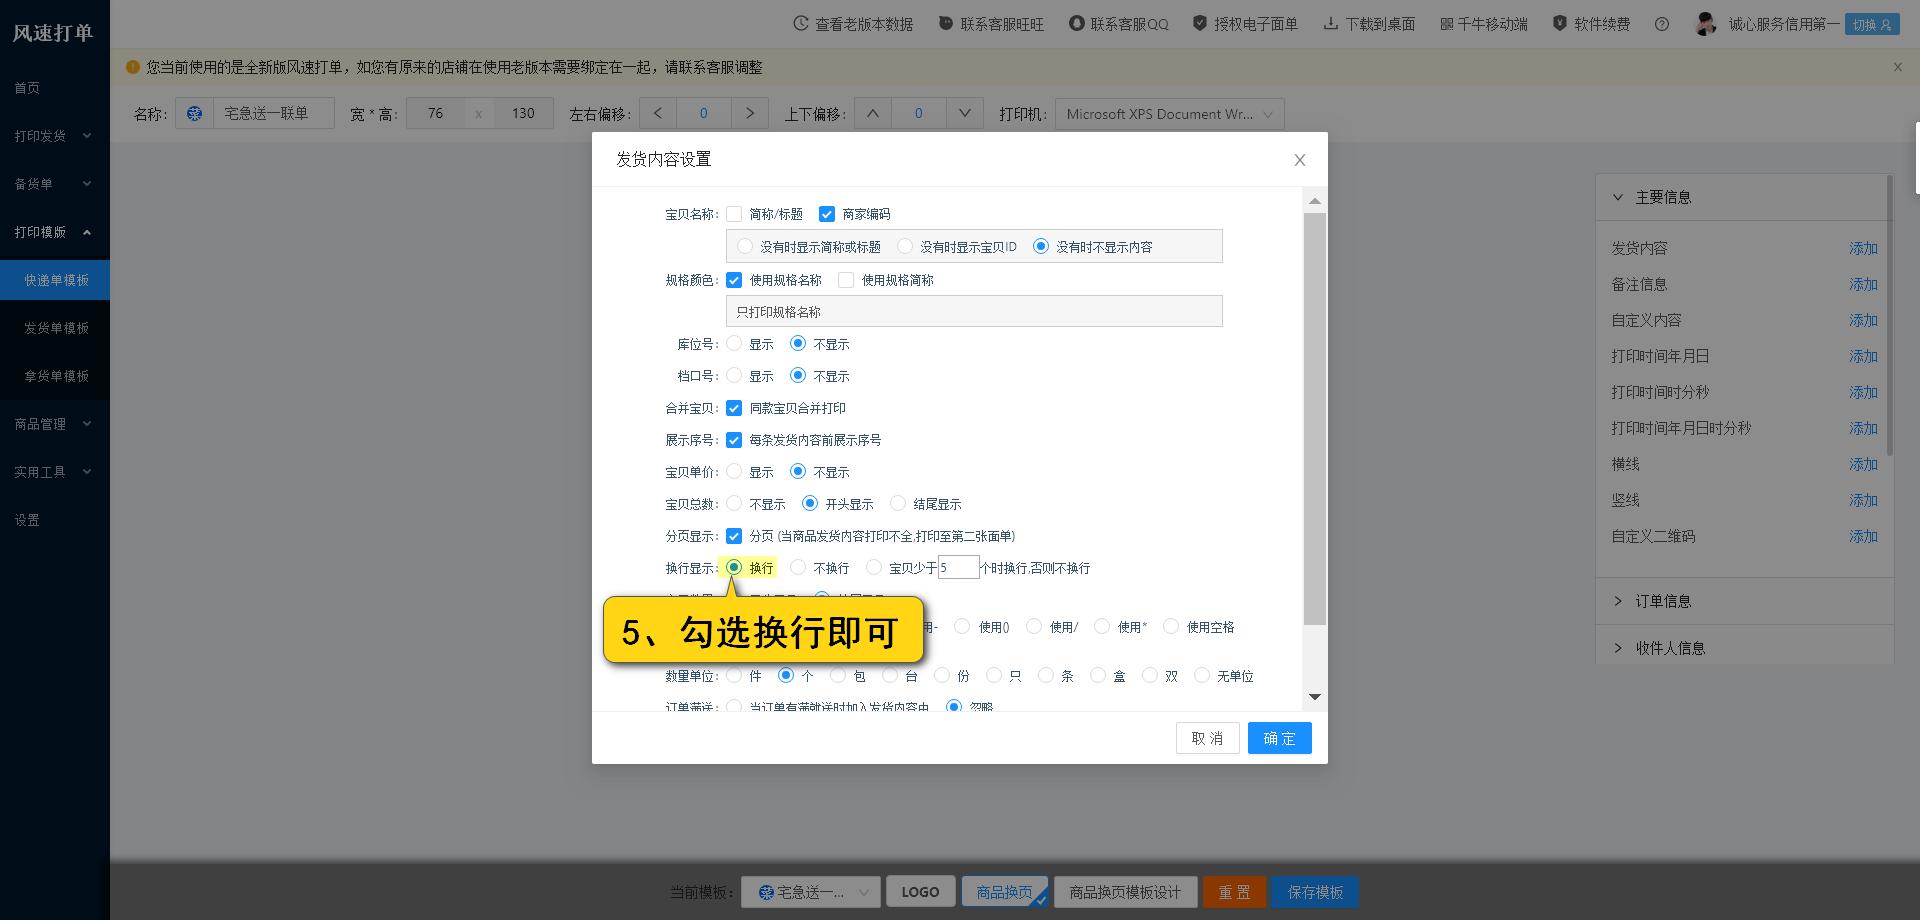
Task: Click the 确定 confirm button
Action: point(1279,738)
